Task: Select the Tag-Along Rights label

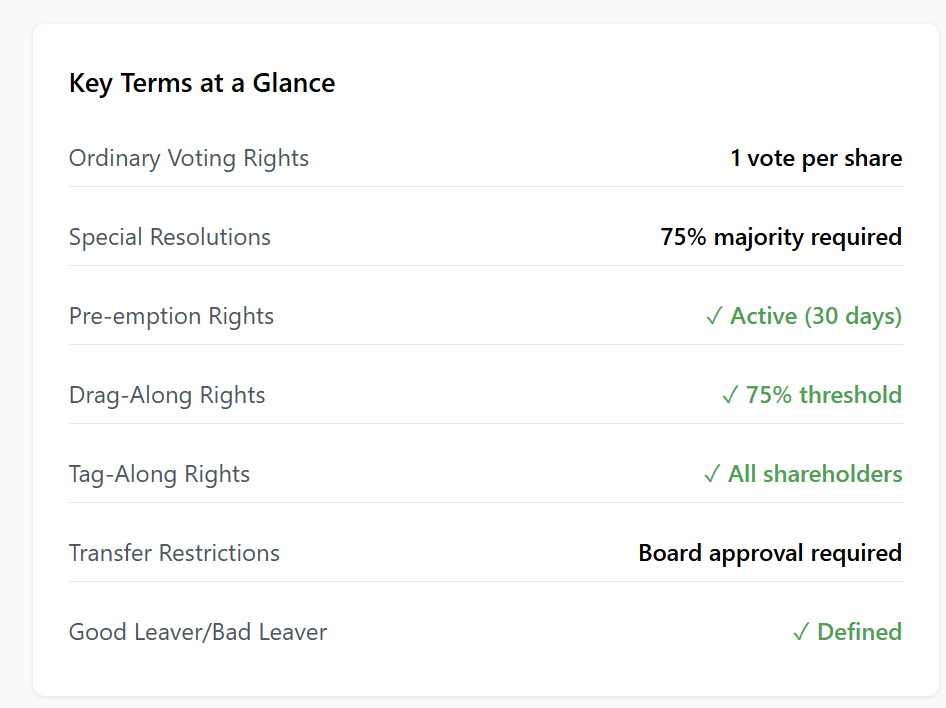Action: point(159,474)
